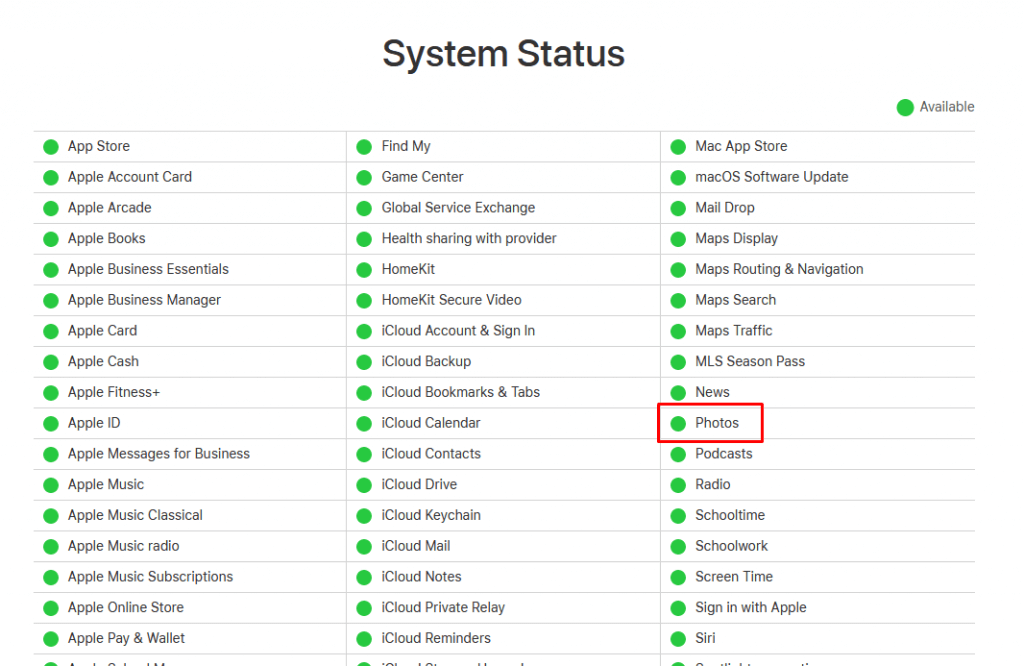Select the Apple Cash row
Screen dimensions: 1024x666
pos(103,361)
